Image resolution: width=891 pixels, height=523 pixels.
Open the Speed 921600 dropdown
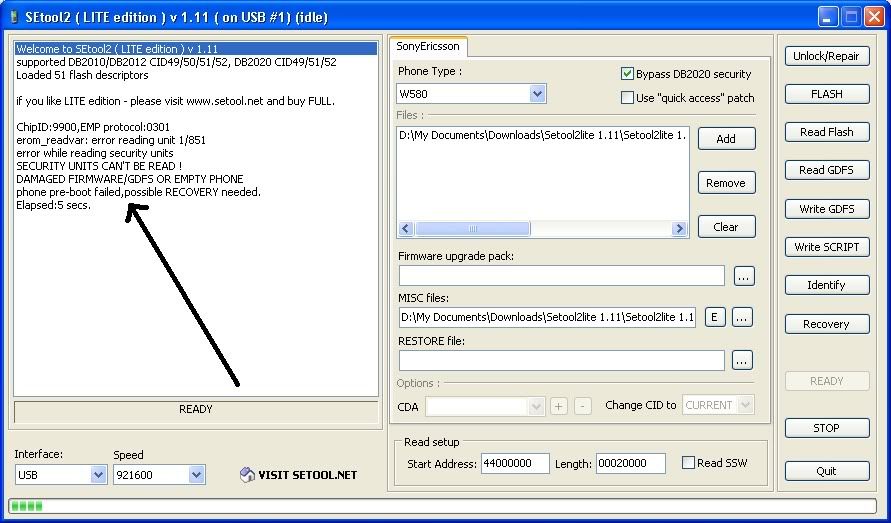tap(197, 475)
